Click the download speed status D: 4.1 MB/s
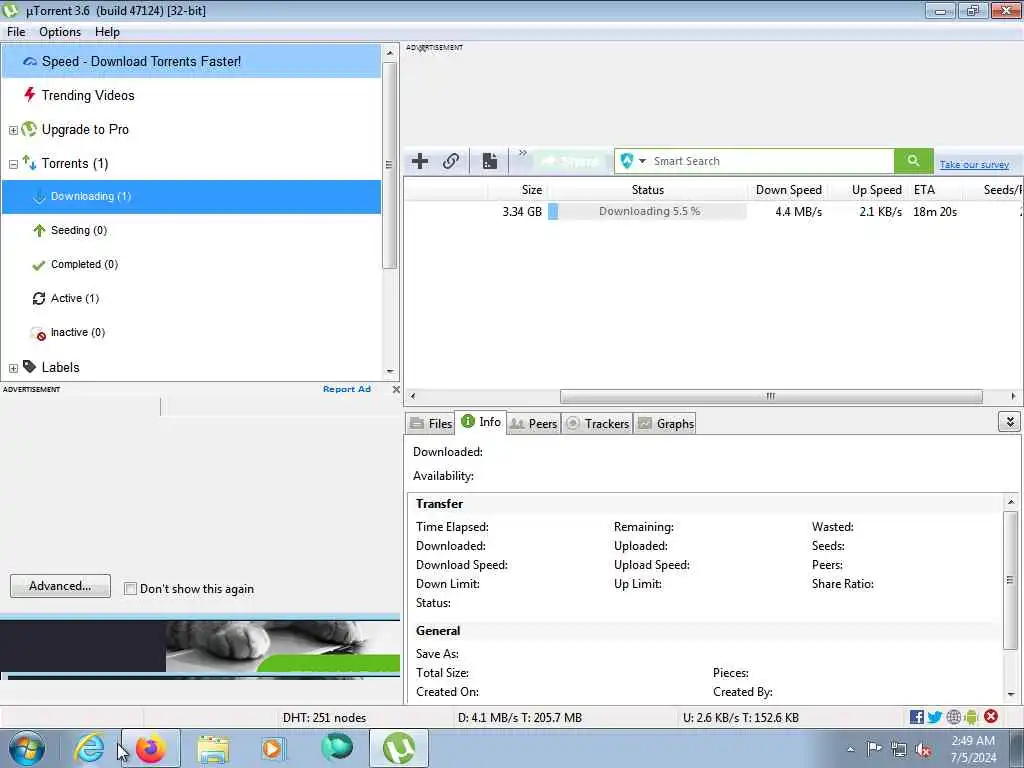 click(x=520, y=718)
